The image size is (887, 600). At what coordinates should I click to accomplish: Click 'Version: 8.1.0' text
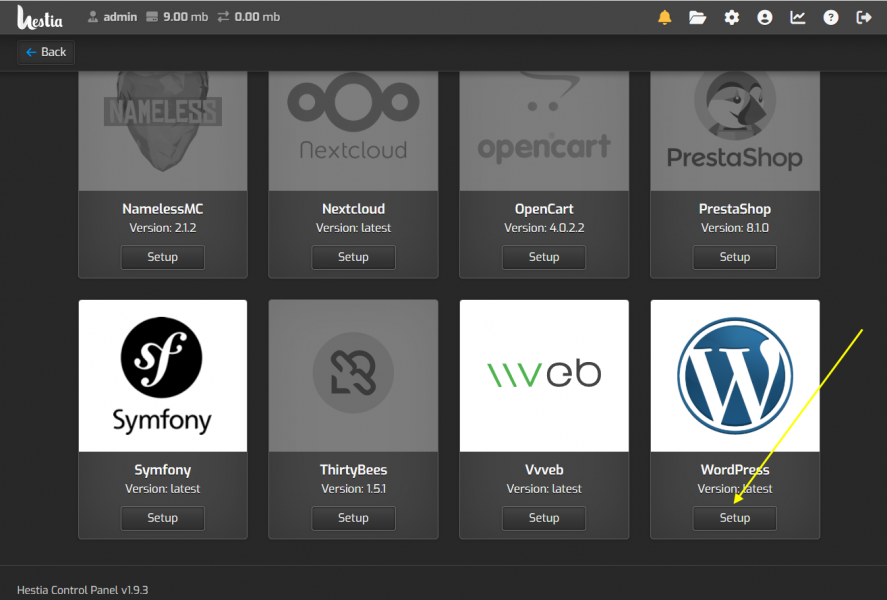click(x=734, y=228)
